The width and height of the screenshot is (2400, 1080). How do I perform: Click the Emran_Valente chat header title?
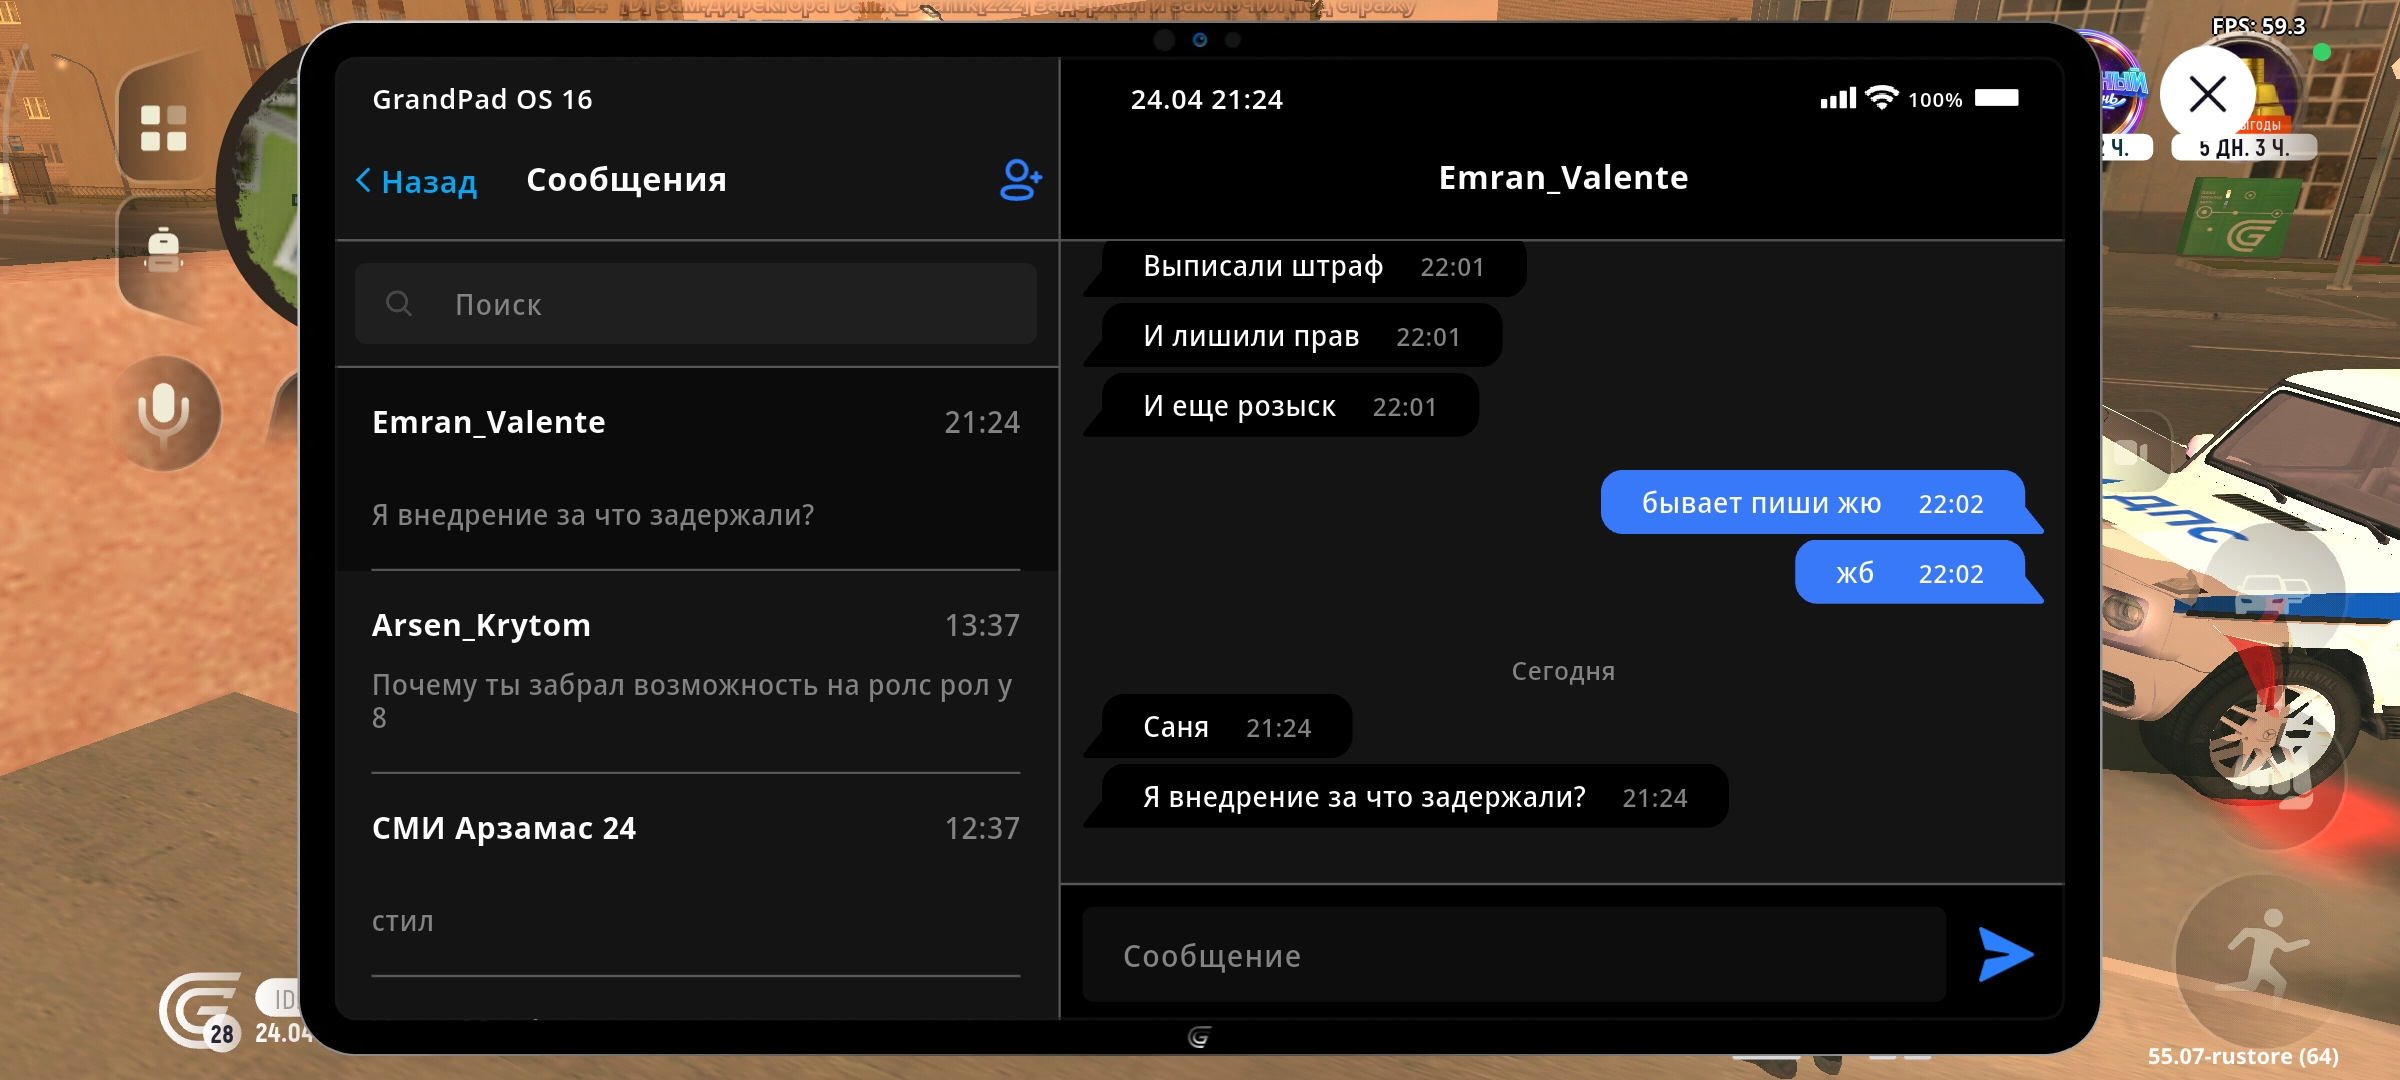pyautogui.click(x=1563, y=178)
